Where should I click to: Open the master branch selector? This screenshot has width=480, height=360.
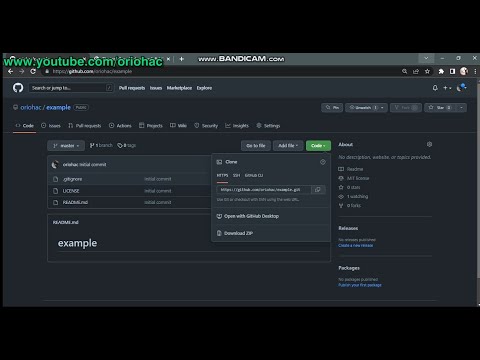coord(66,146)
